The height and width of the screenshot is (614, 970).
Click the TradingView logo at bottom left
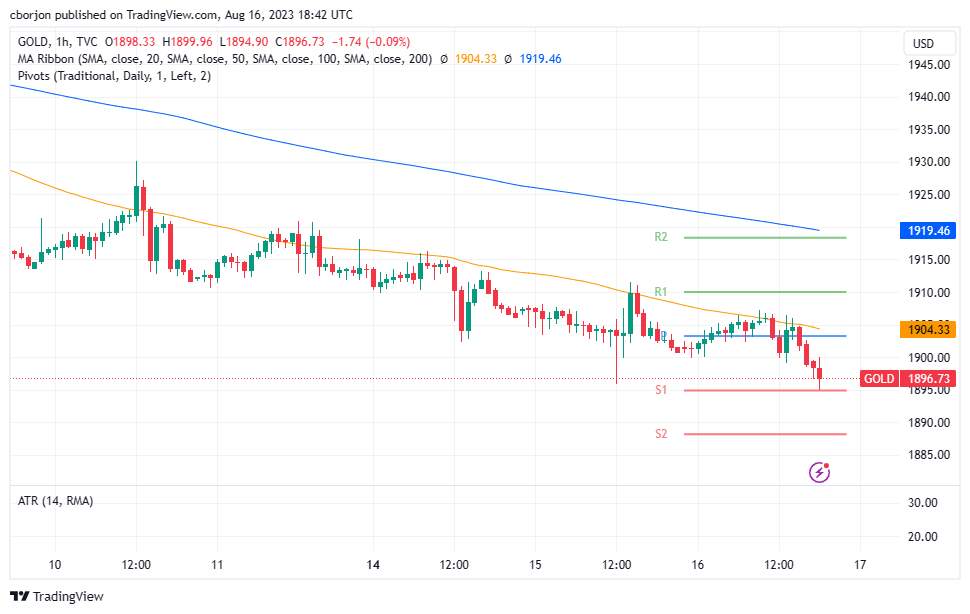[x=55, y=596]
